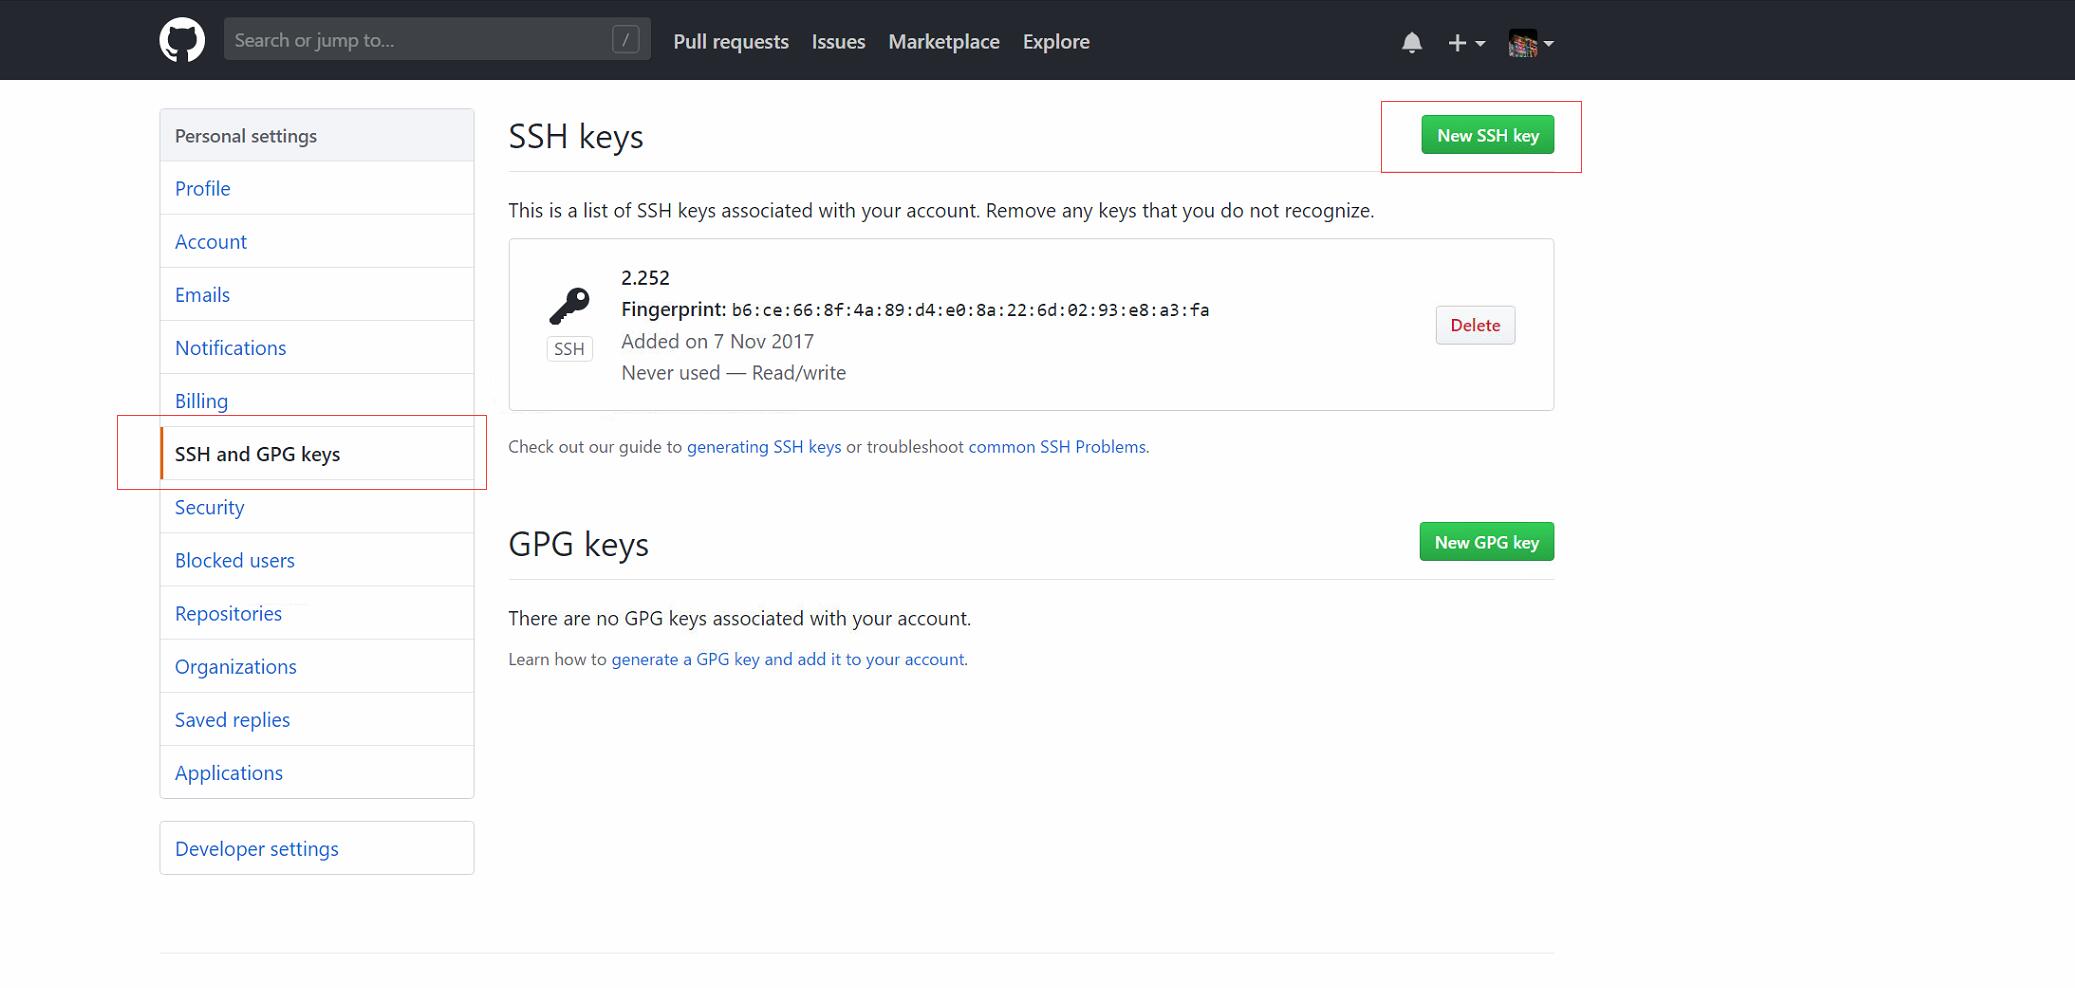Open Notifications settings in sidebar
Screen dimensions: 2075x988
tap(316, 347)
